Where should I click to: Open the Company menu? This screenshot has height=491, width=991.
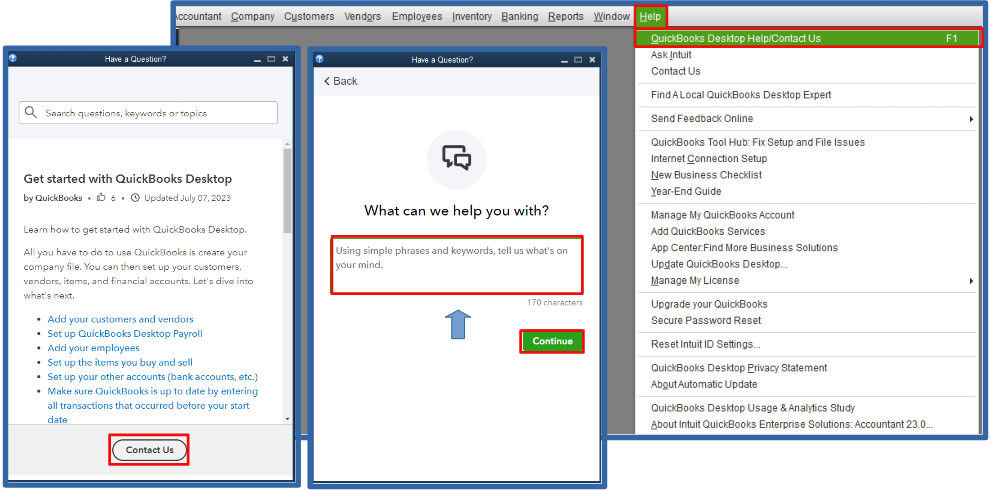click(253, 16)
